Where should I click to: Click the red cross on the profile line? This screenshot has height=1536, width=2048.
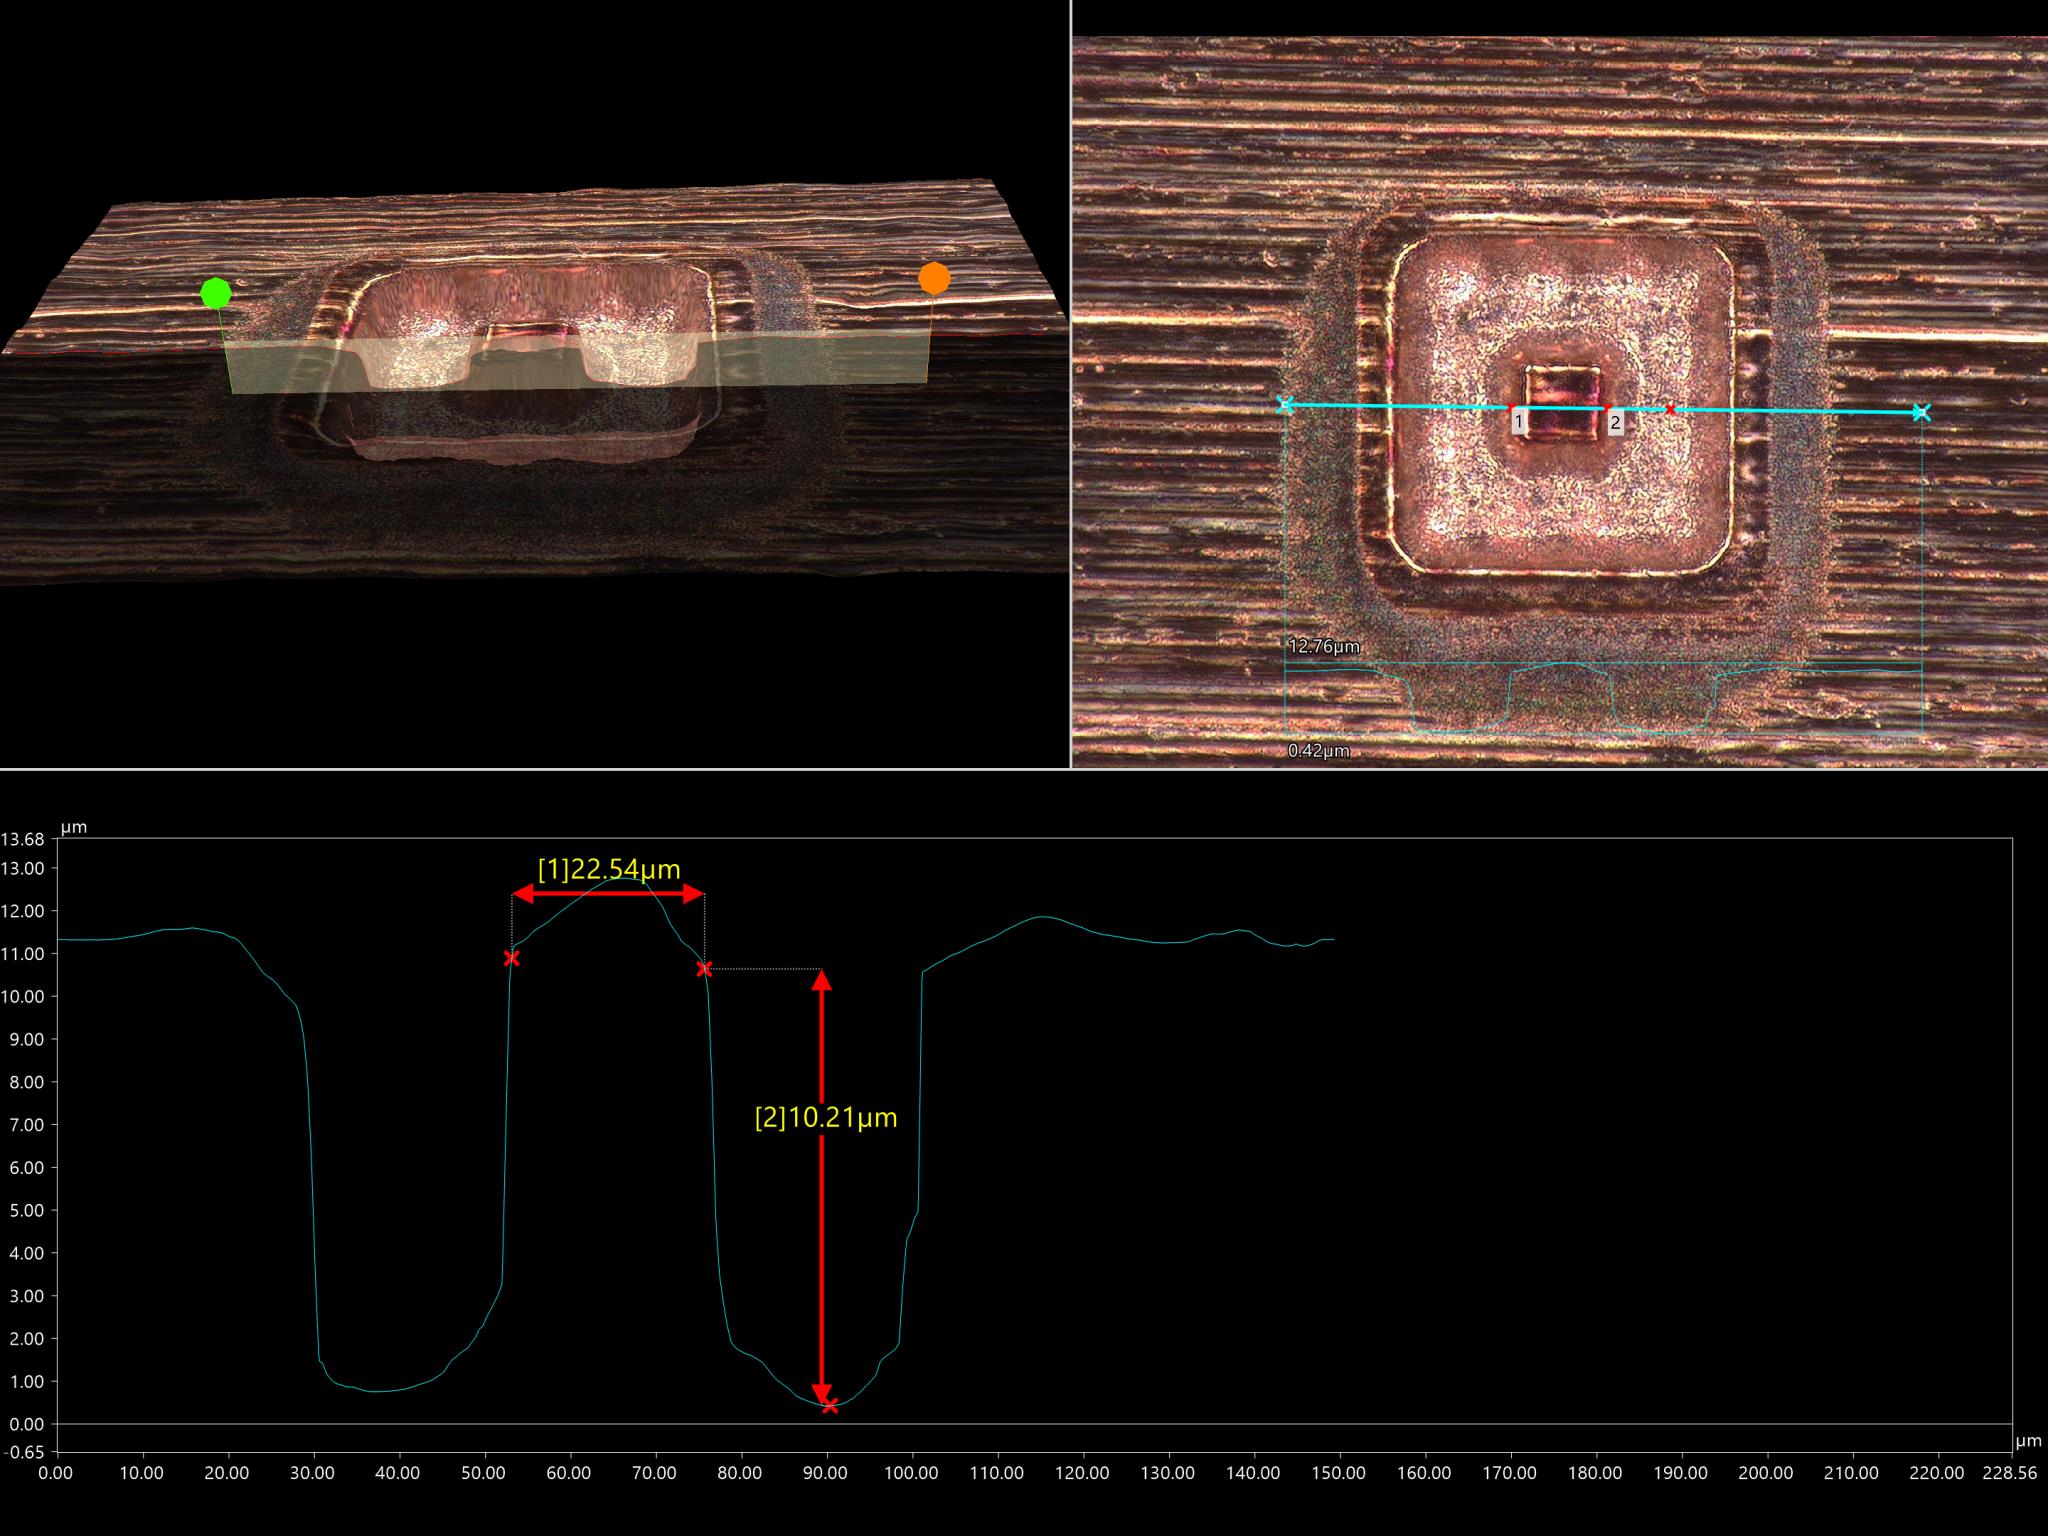point(1669,409)
